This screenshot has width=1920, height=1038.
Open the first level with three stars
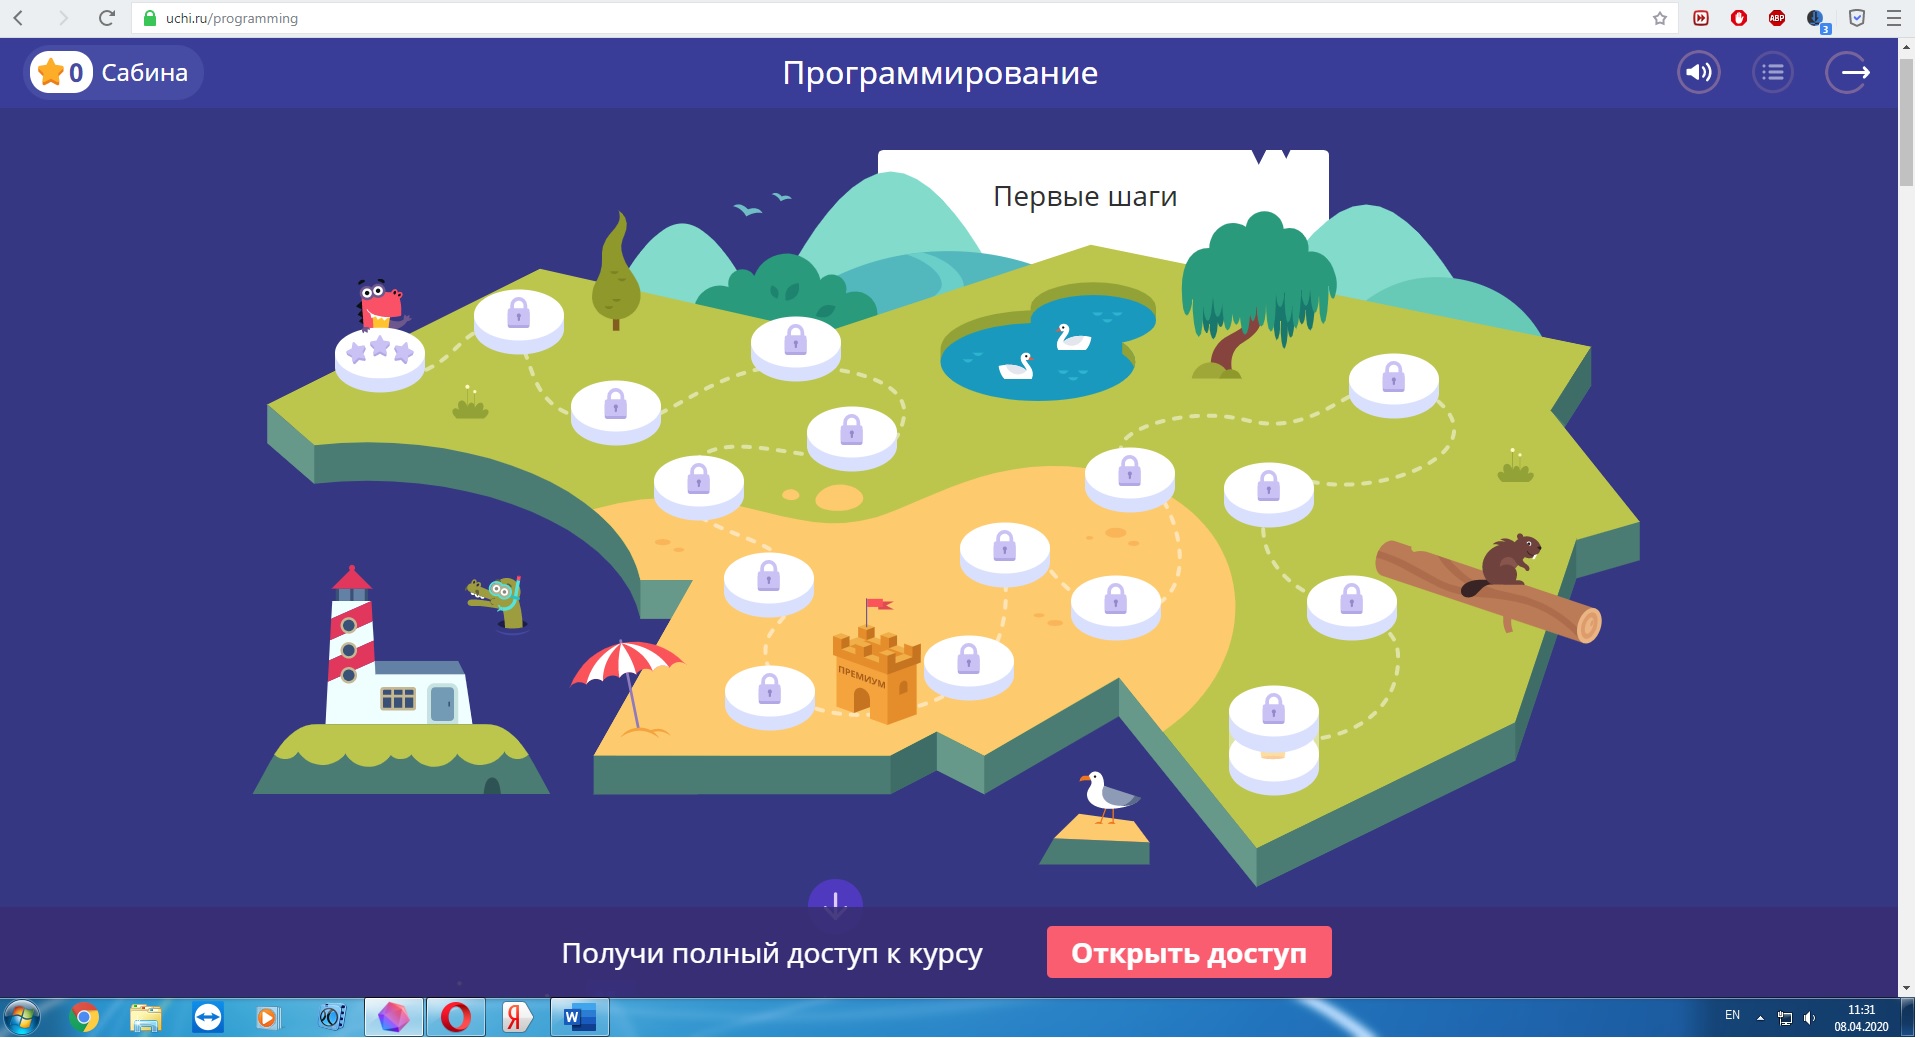click(x=379, y=354)
